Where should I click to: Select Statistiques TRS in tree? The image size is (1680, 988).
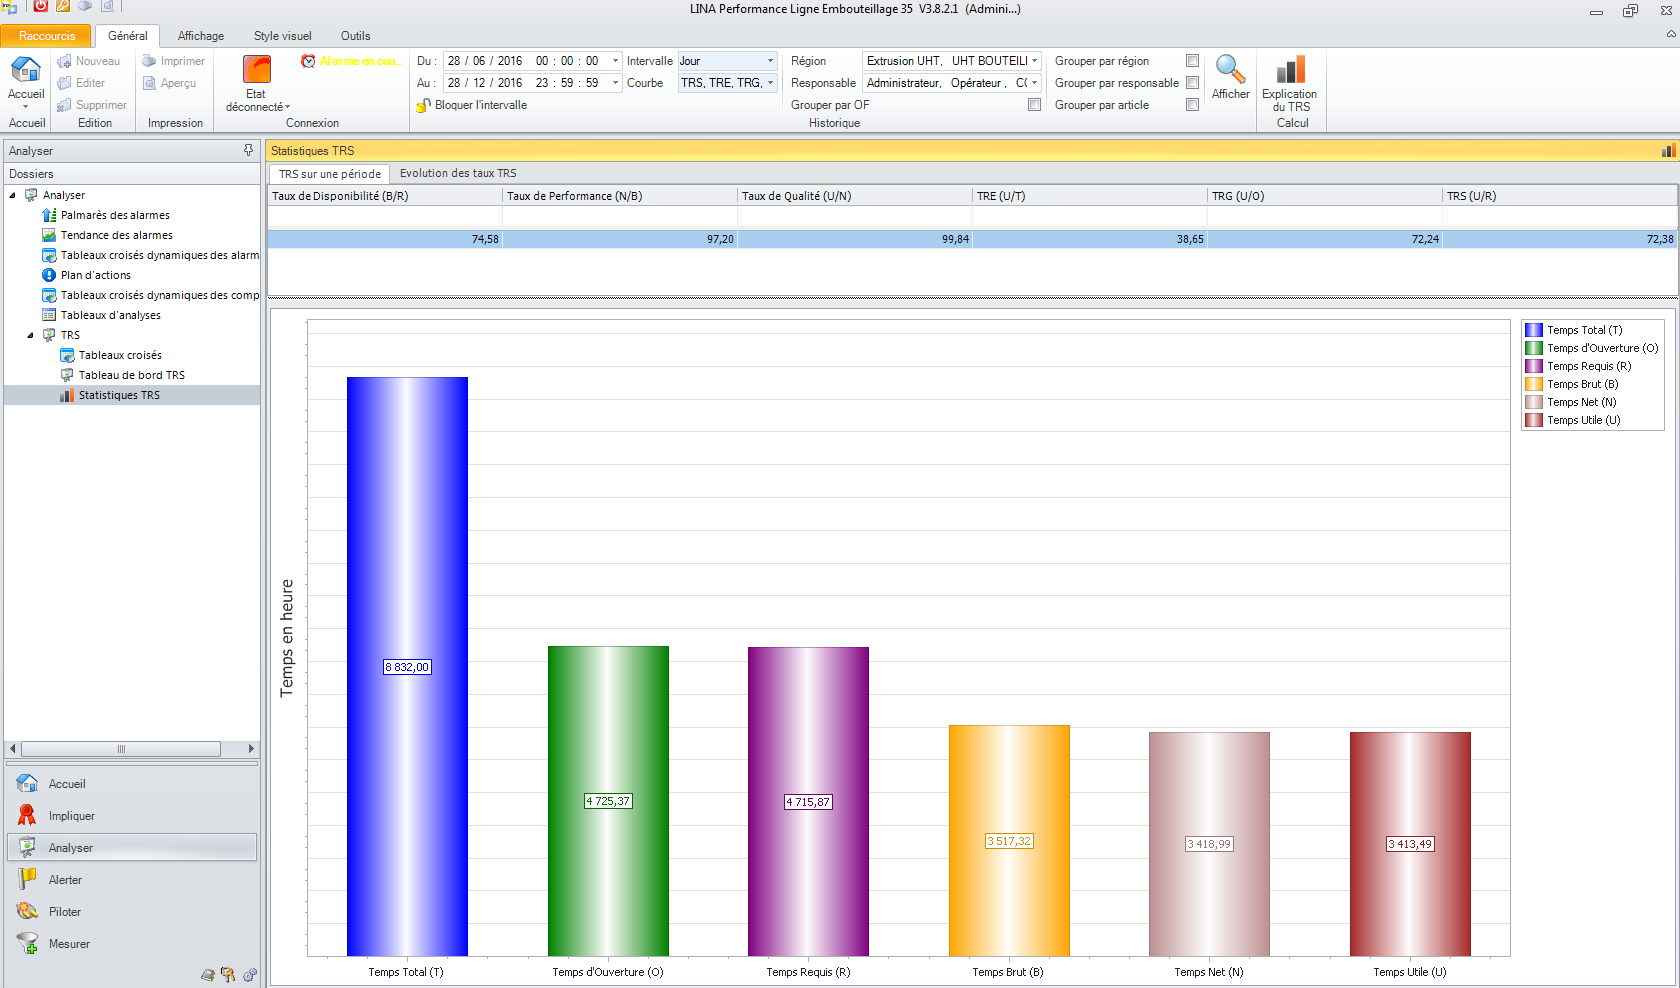(x=119, y=395)
